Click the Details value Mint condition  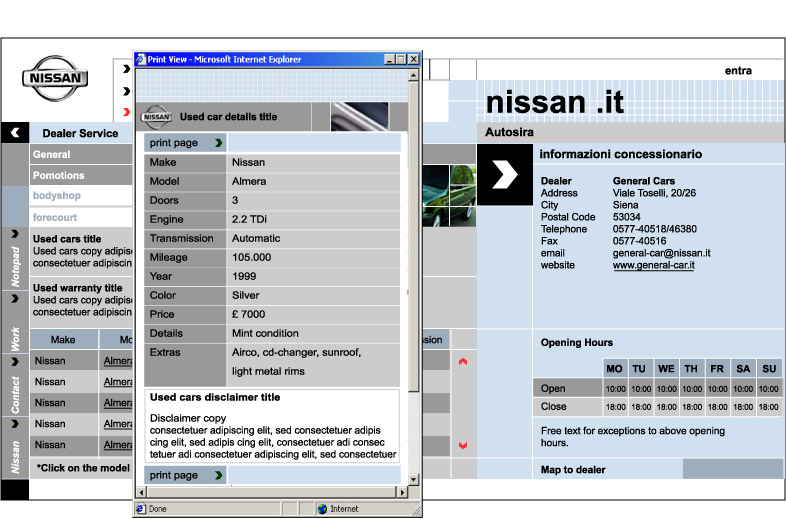265,333
